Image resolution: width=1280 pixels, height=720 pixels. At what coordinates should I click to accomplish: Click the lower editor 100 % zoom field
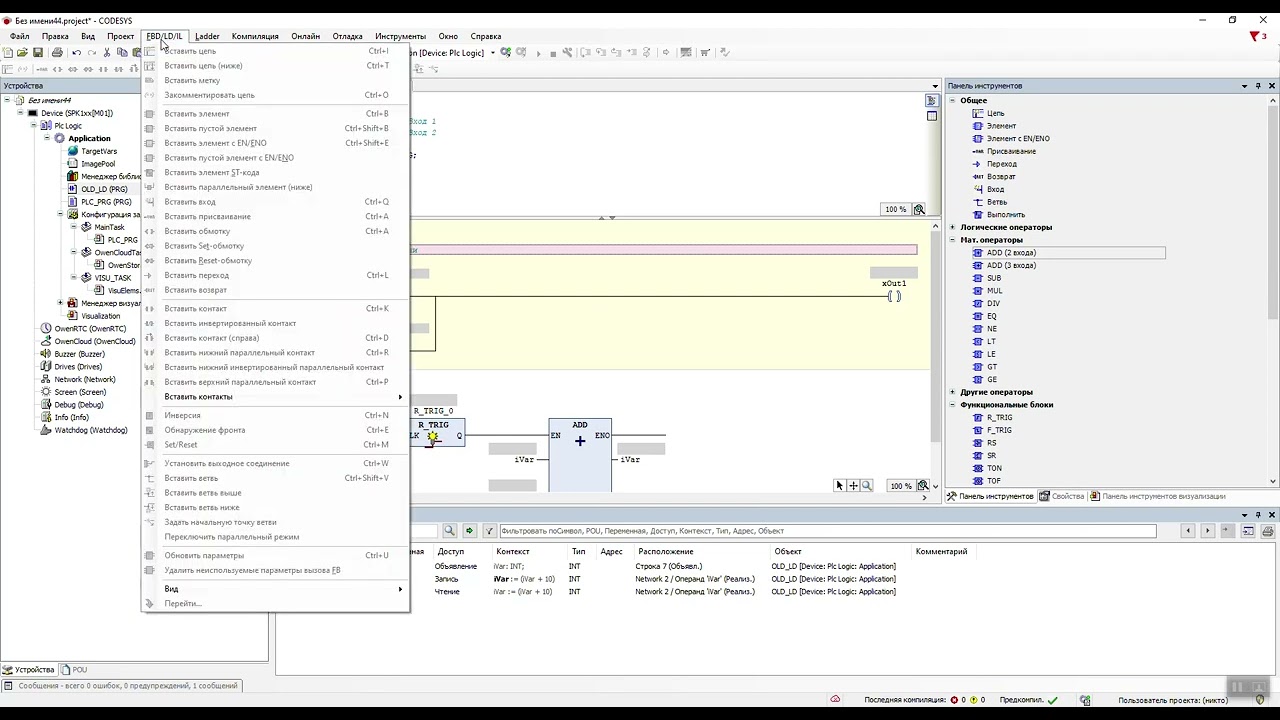tap(900, 486)
